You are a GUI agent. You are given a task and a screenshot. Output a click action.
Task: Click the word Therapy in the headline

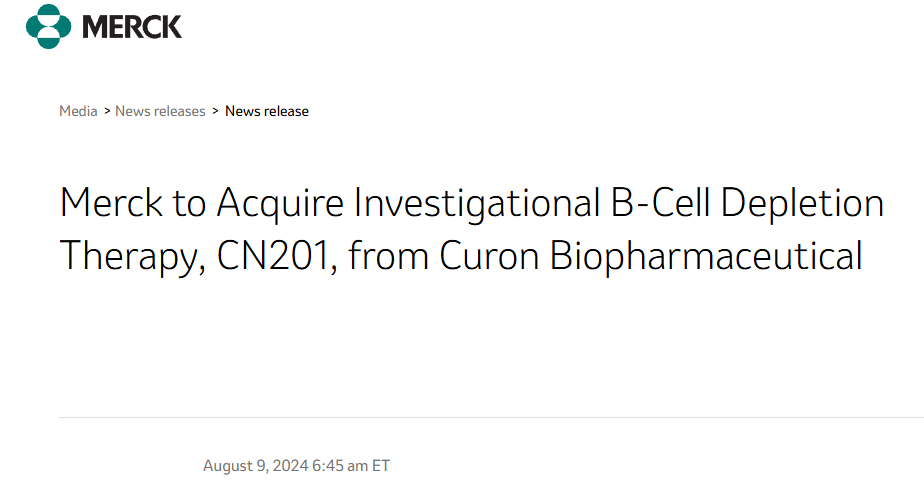pos(129,257)
